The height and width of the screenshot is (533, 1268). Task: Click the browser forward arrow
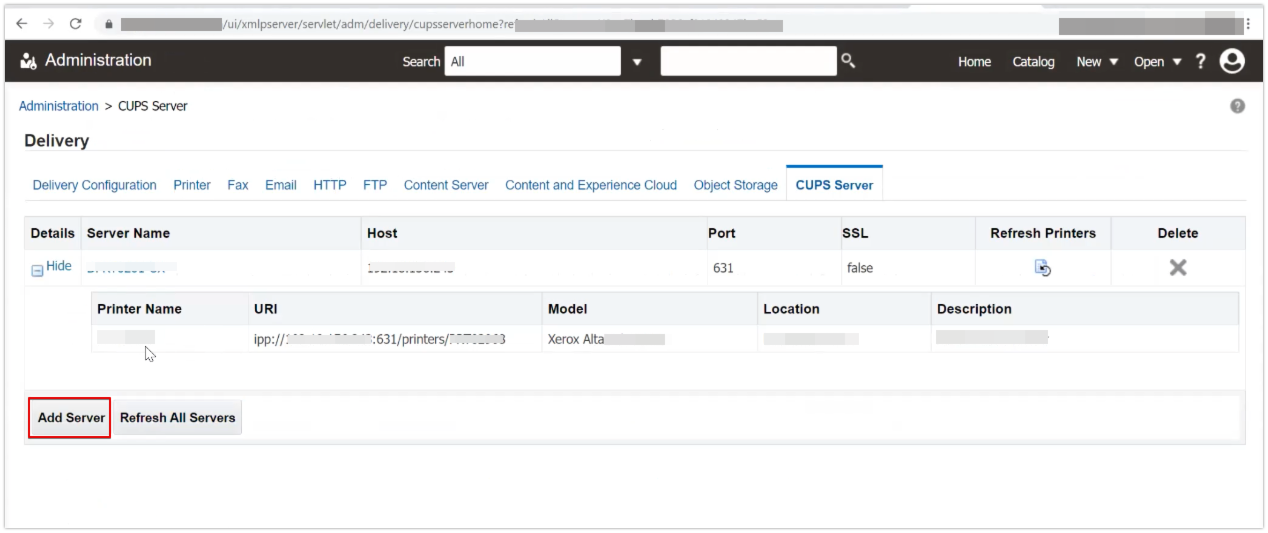(x=48, y=23)
